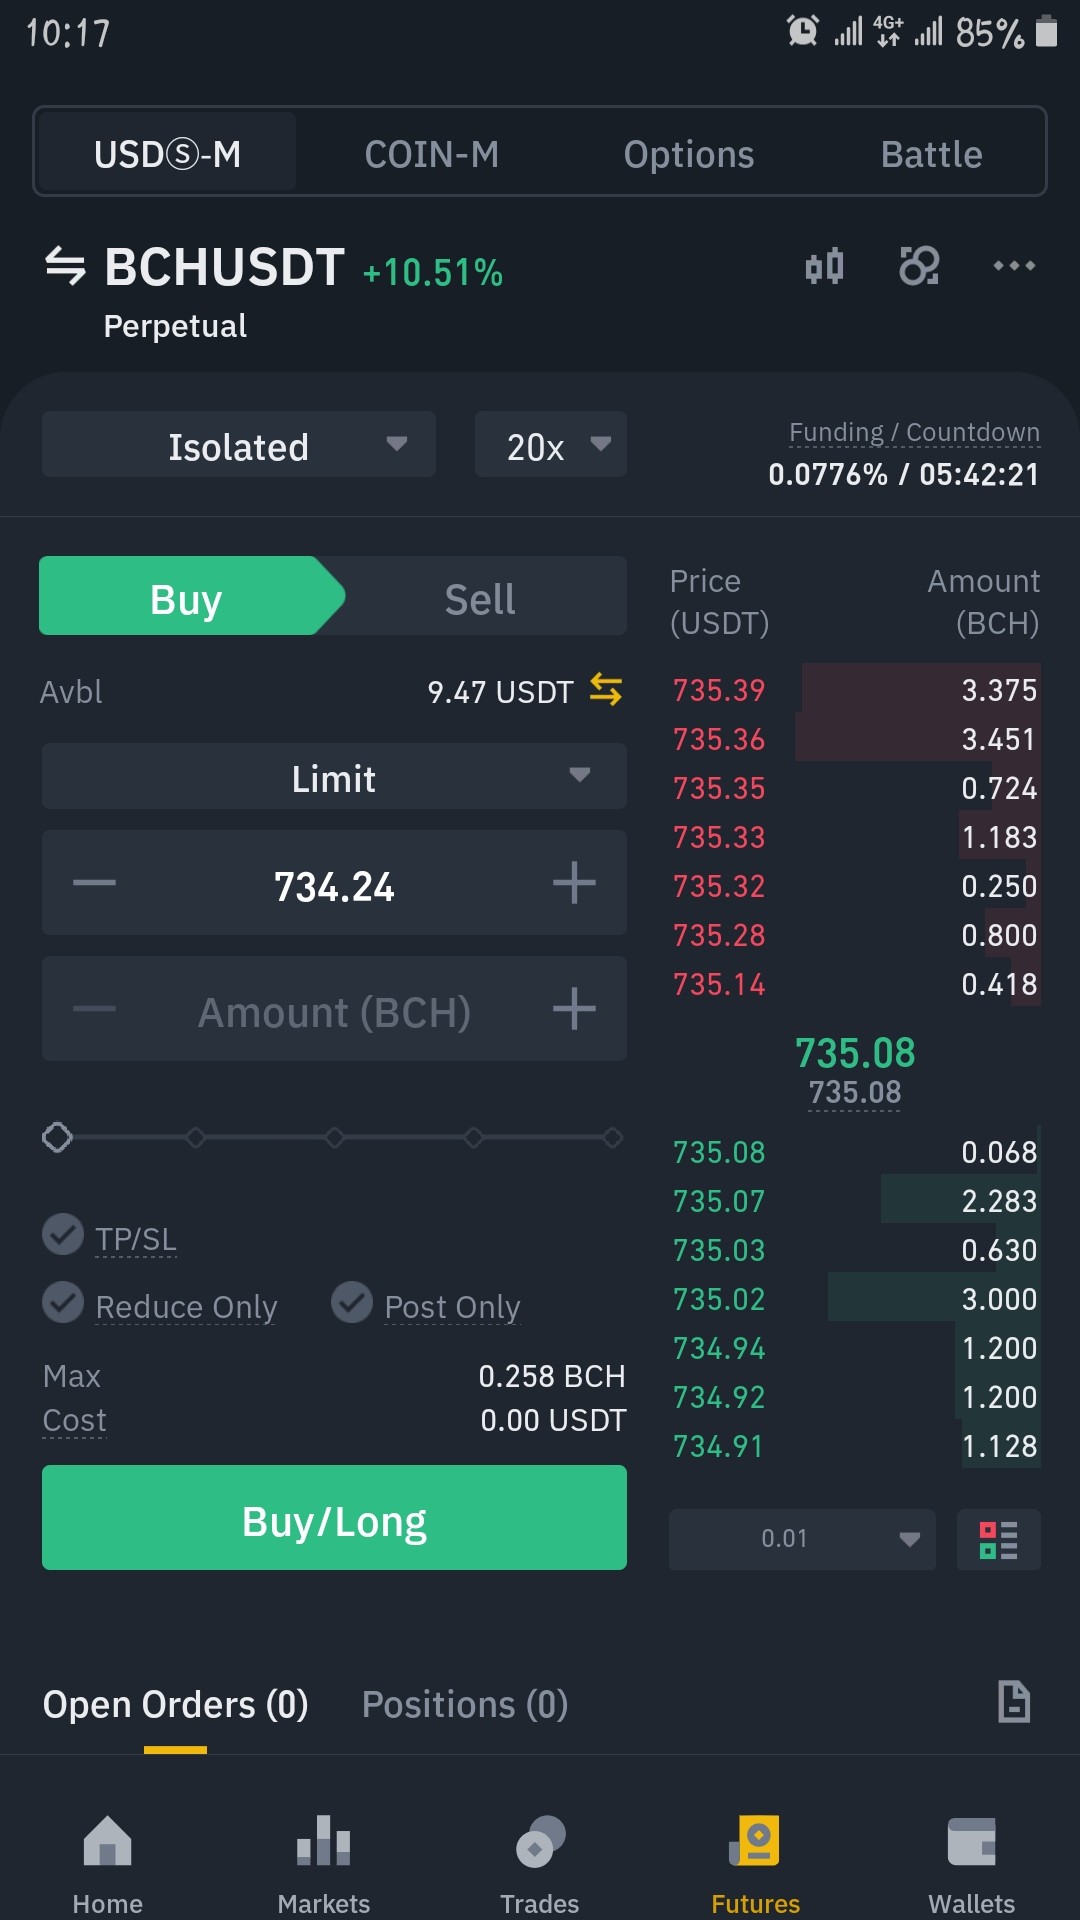The height and width of the screenshot is (1920, 1080).
Task: Tap the swap pair arrows beside BCHUSDT
Action: pyautogui.click(x=66, y=266)
